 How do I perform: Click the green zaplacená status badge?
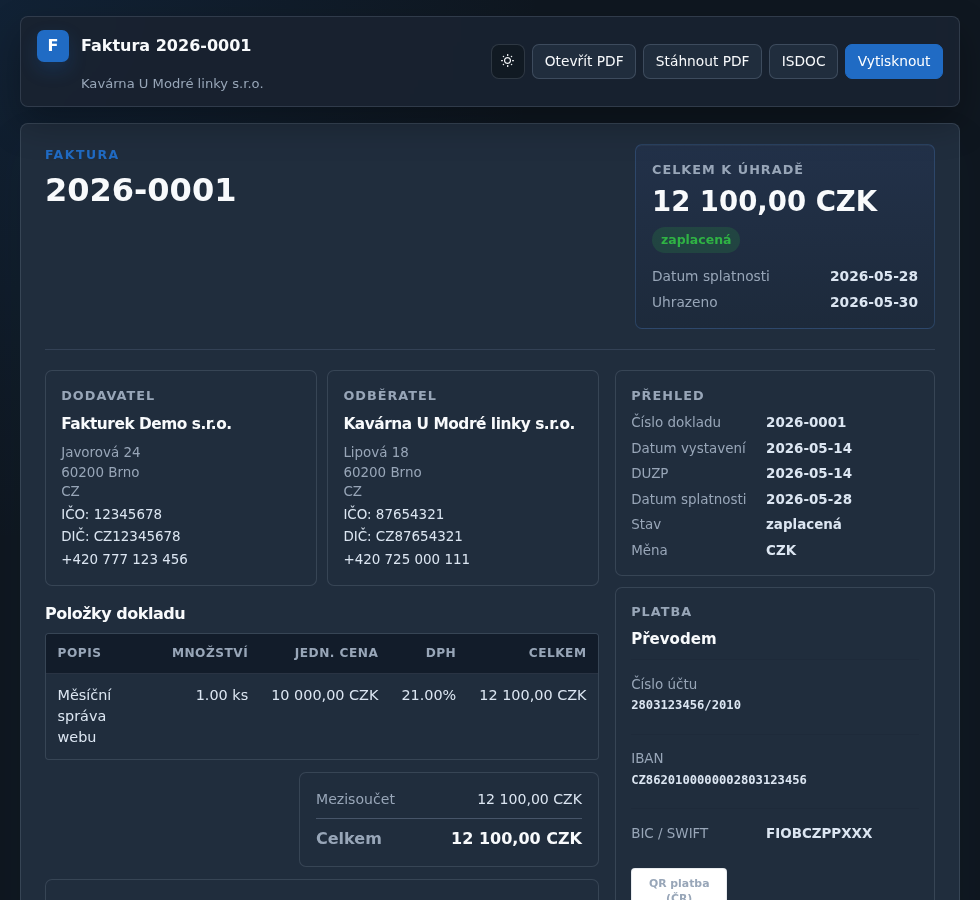pos(696,240)
